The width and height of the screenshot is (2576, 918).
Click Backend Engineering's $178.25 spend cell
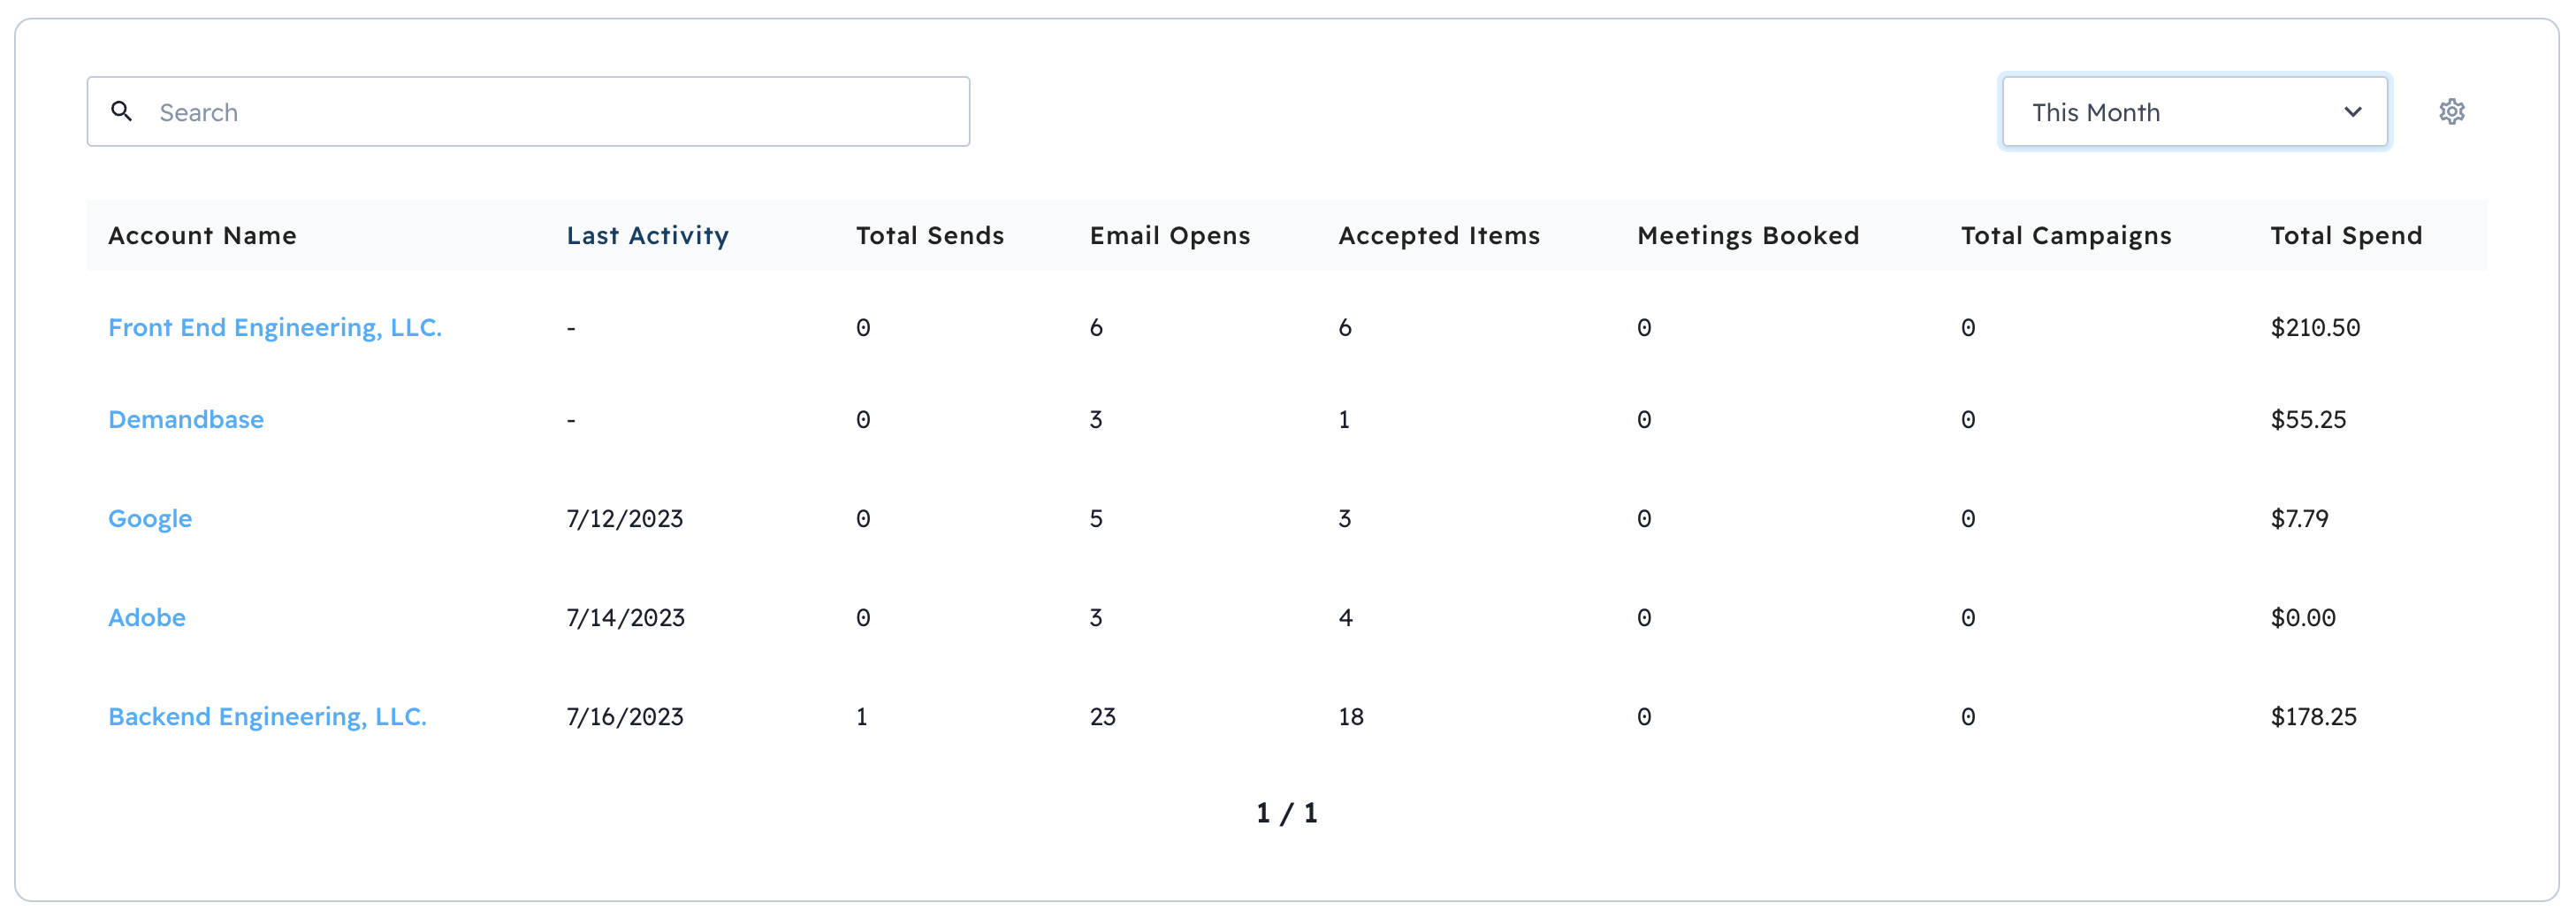(x=2313, y=717)
